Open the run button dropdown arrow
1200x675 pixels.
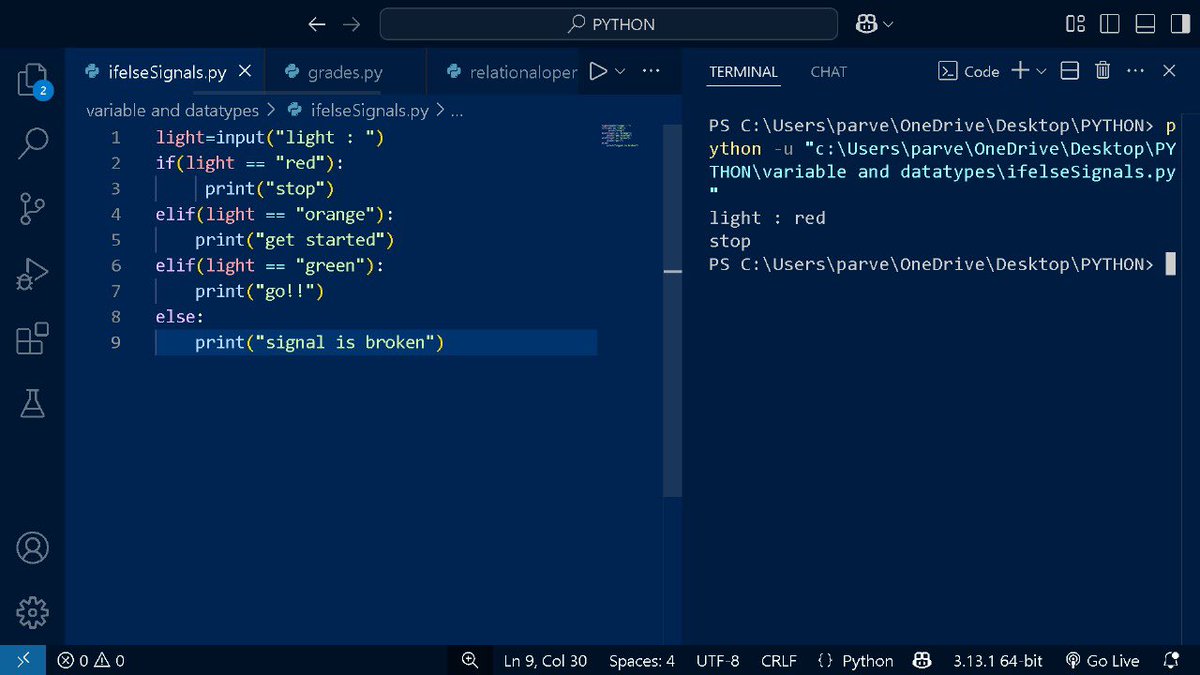620,71
